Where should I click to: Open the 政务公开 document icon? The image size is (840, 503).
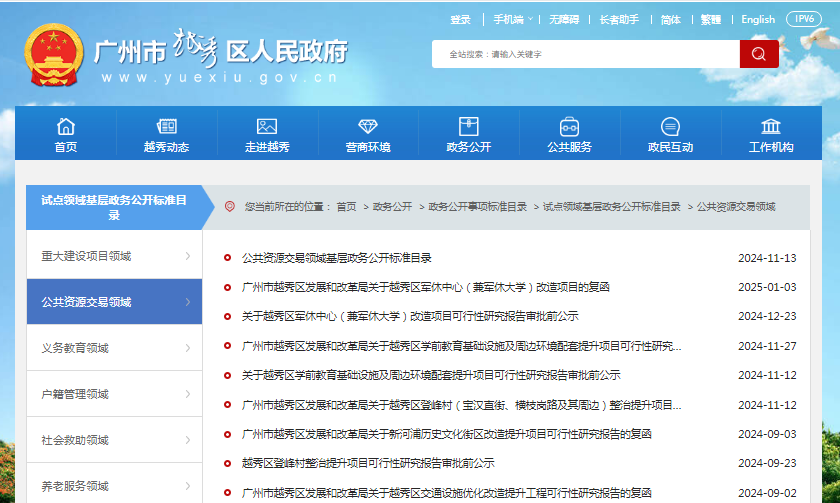point(468,127)
